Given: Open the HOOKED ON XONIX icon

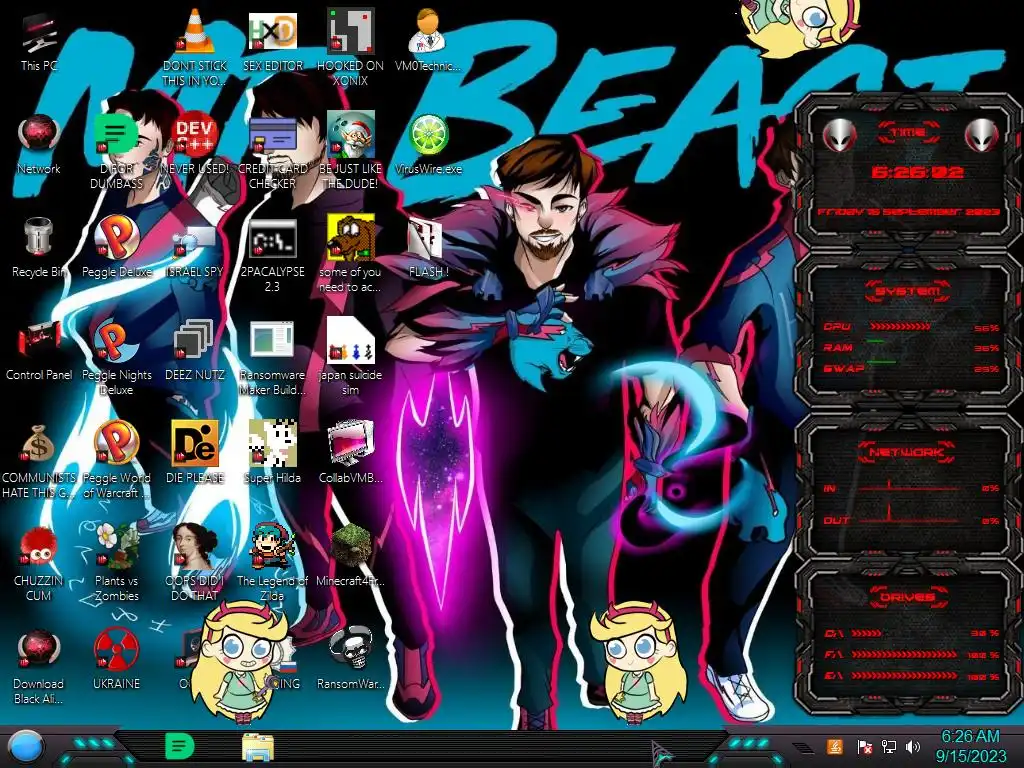Looking at the screenshot, I should click(351, 31).
